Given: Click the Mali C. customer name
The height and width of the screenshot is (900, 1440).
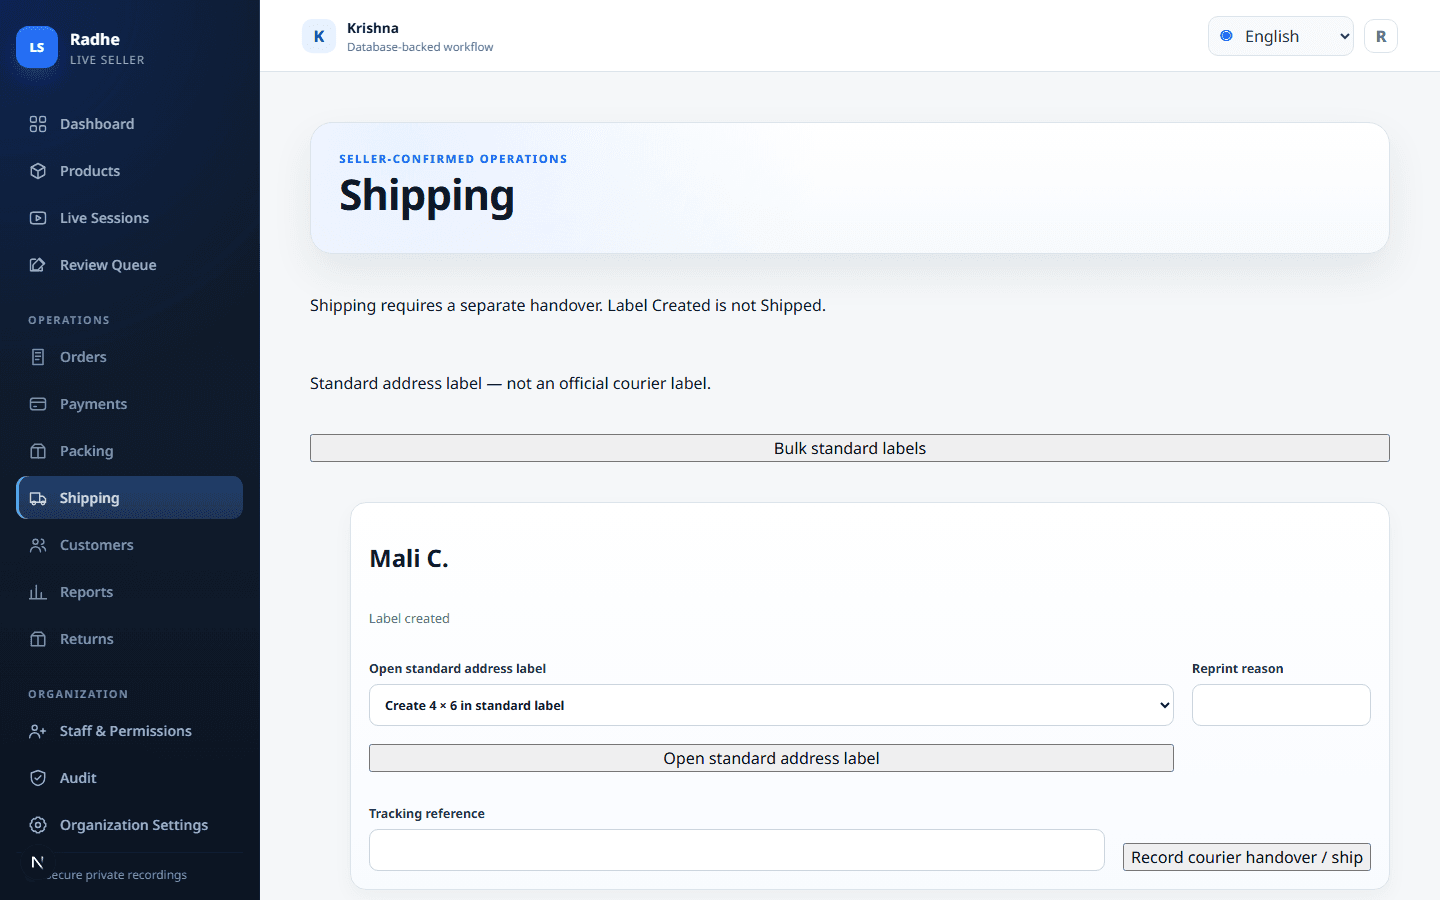Looking at the screenshot, I should 409,558.
